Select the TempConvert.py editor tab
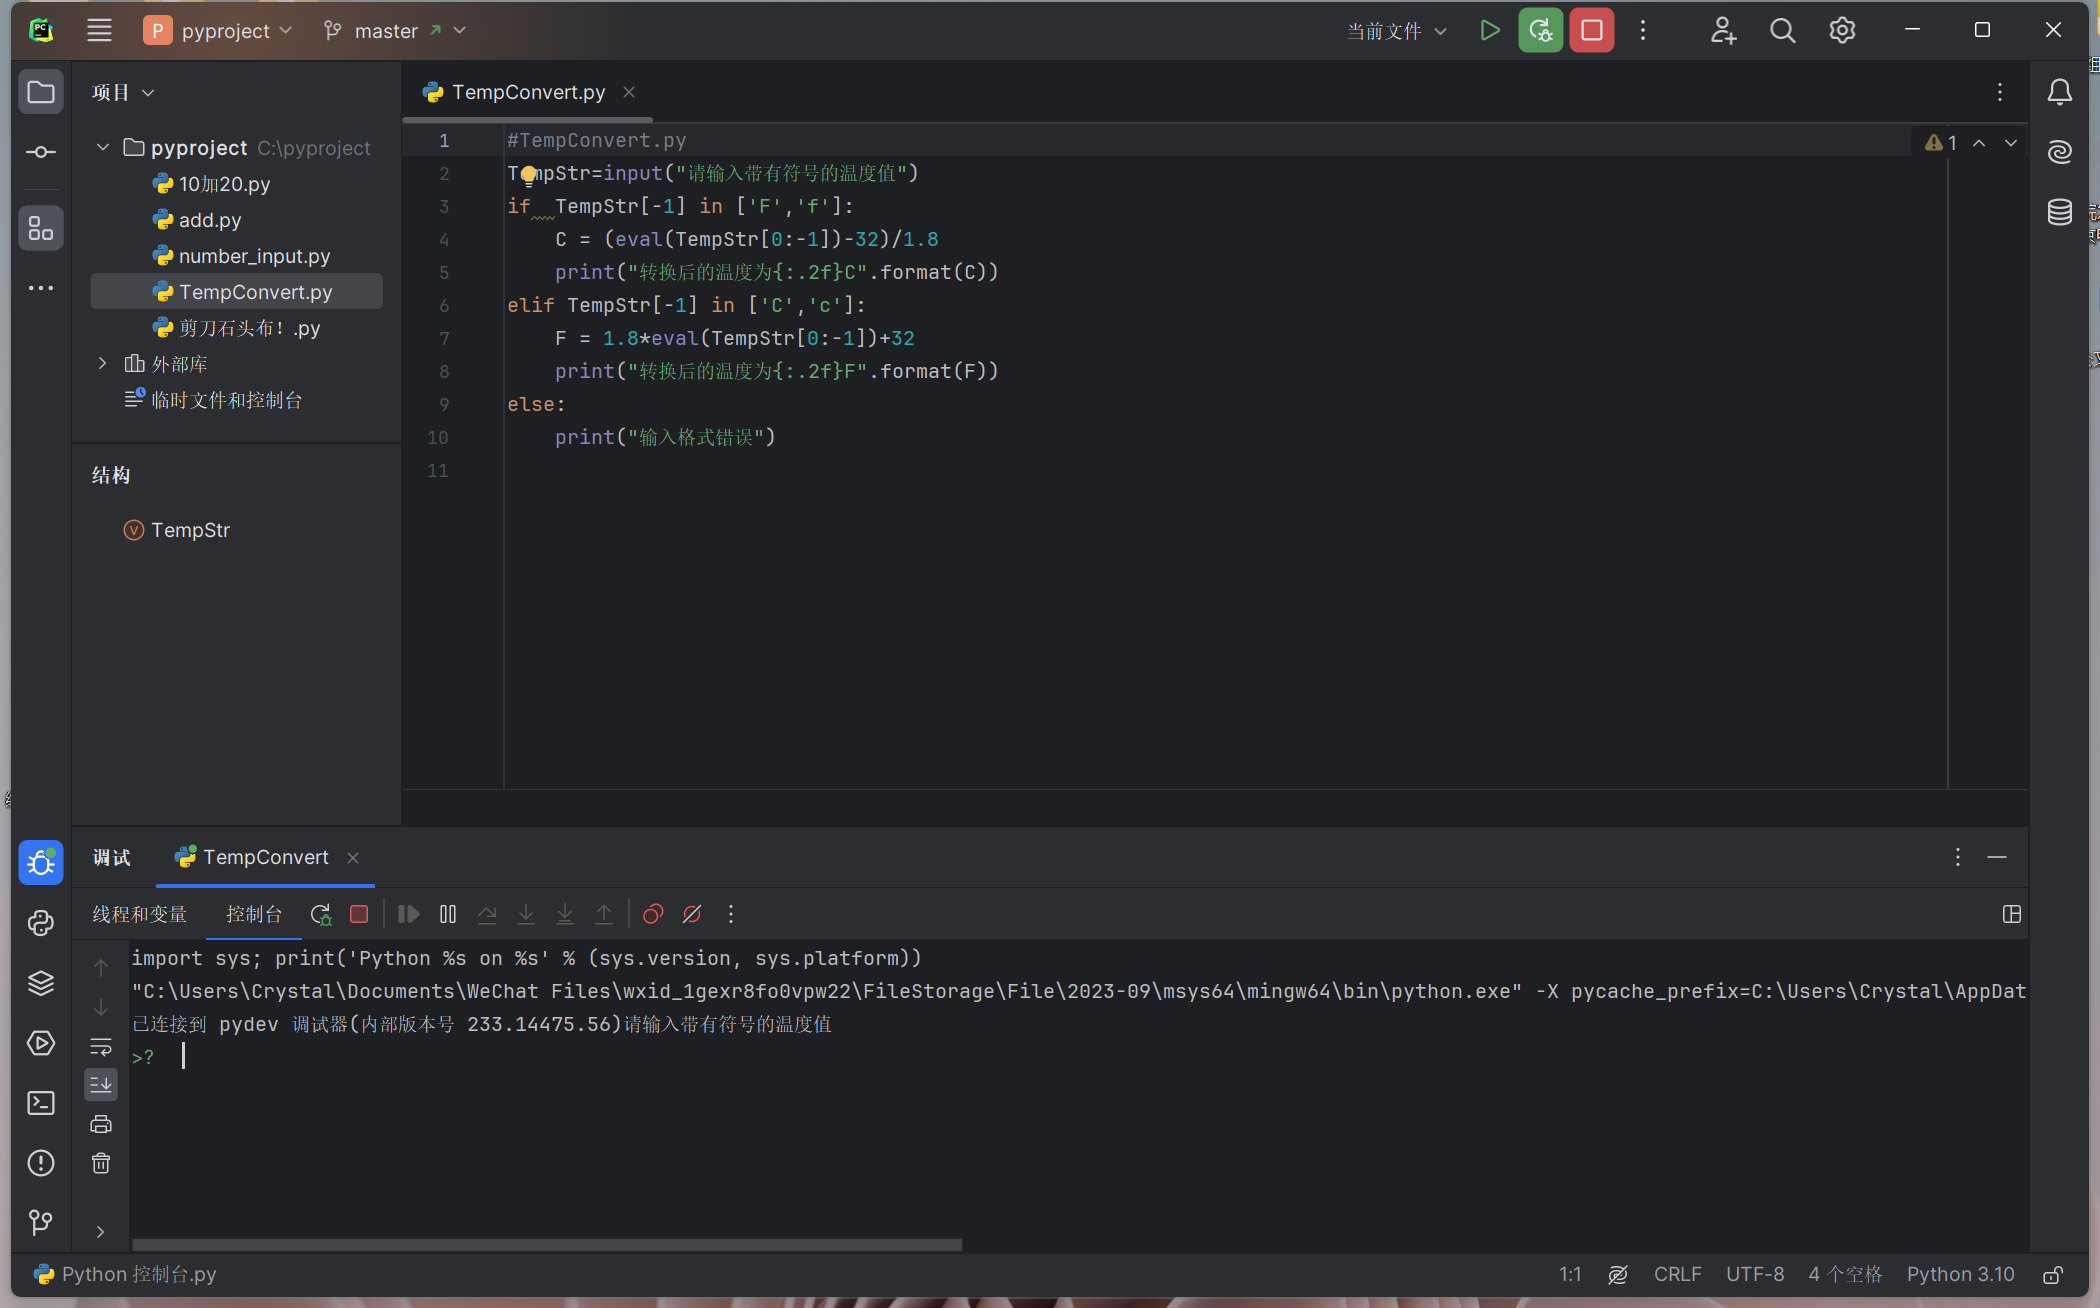The image size is (2100, 1308). (x=528, y=92)
